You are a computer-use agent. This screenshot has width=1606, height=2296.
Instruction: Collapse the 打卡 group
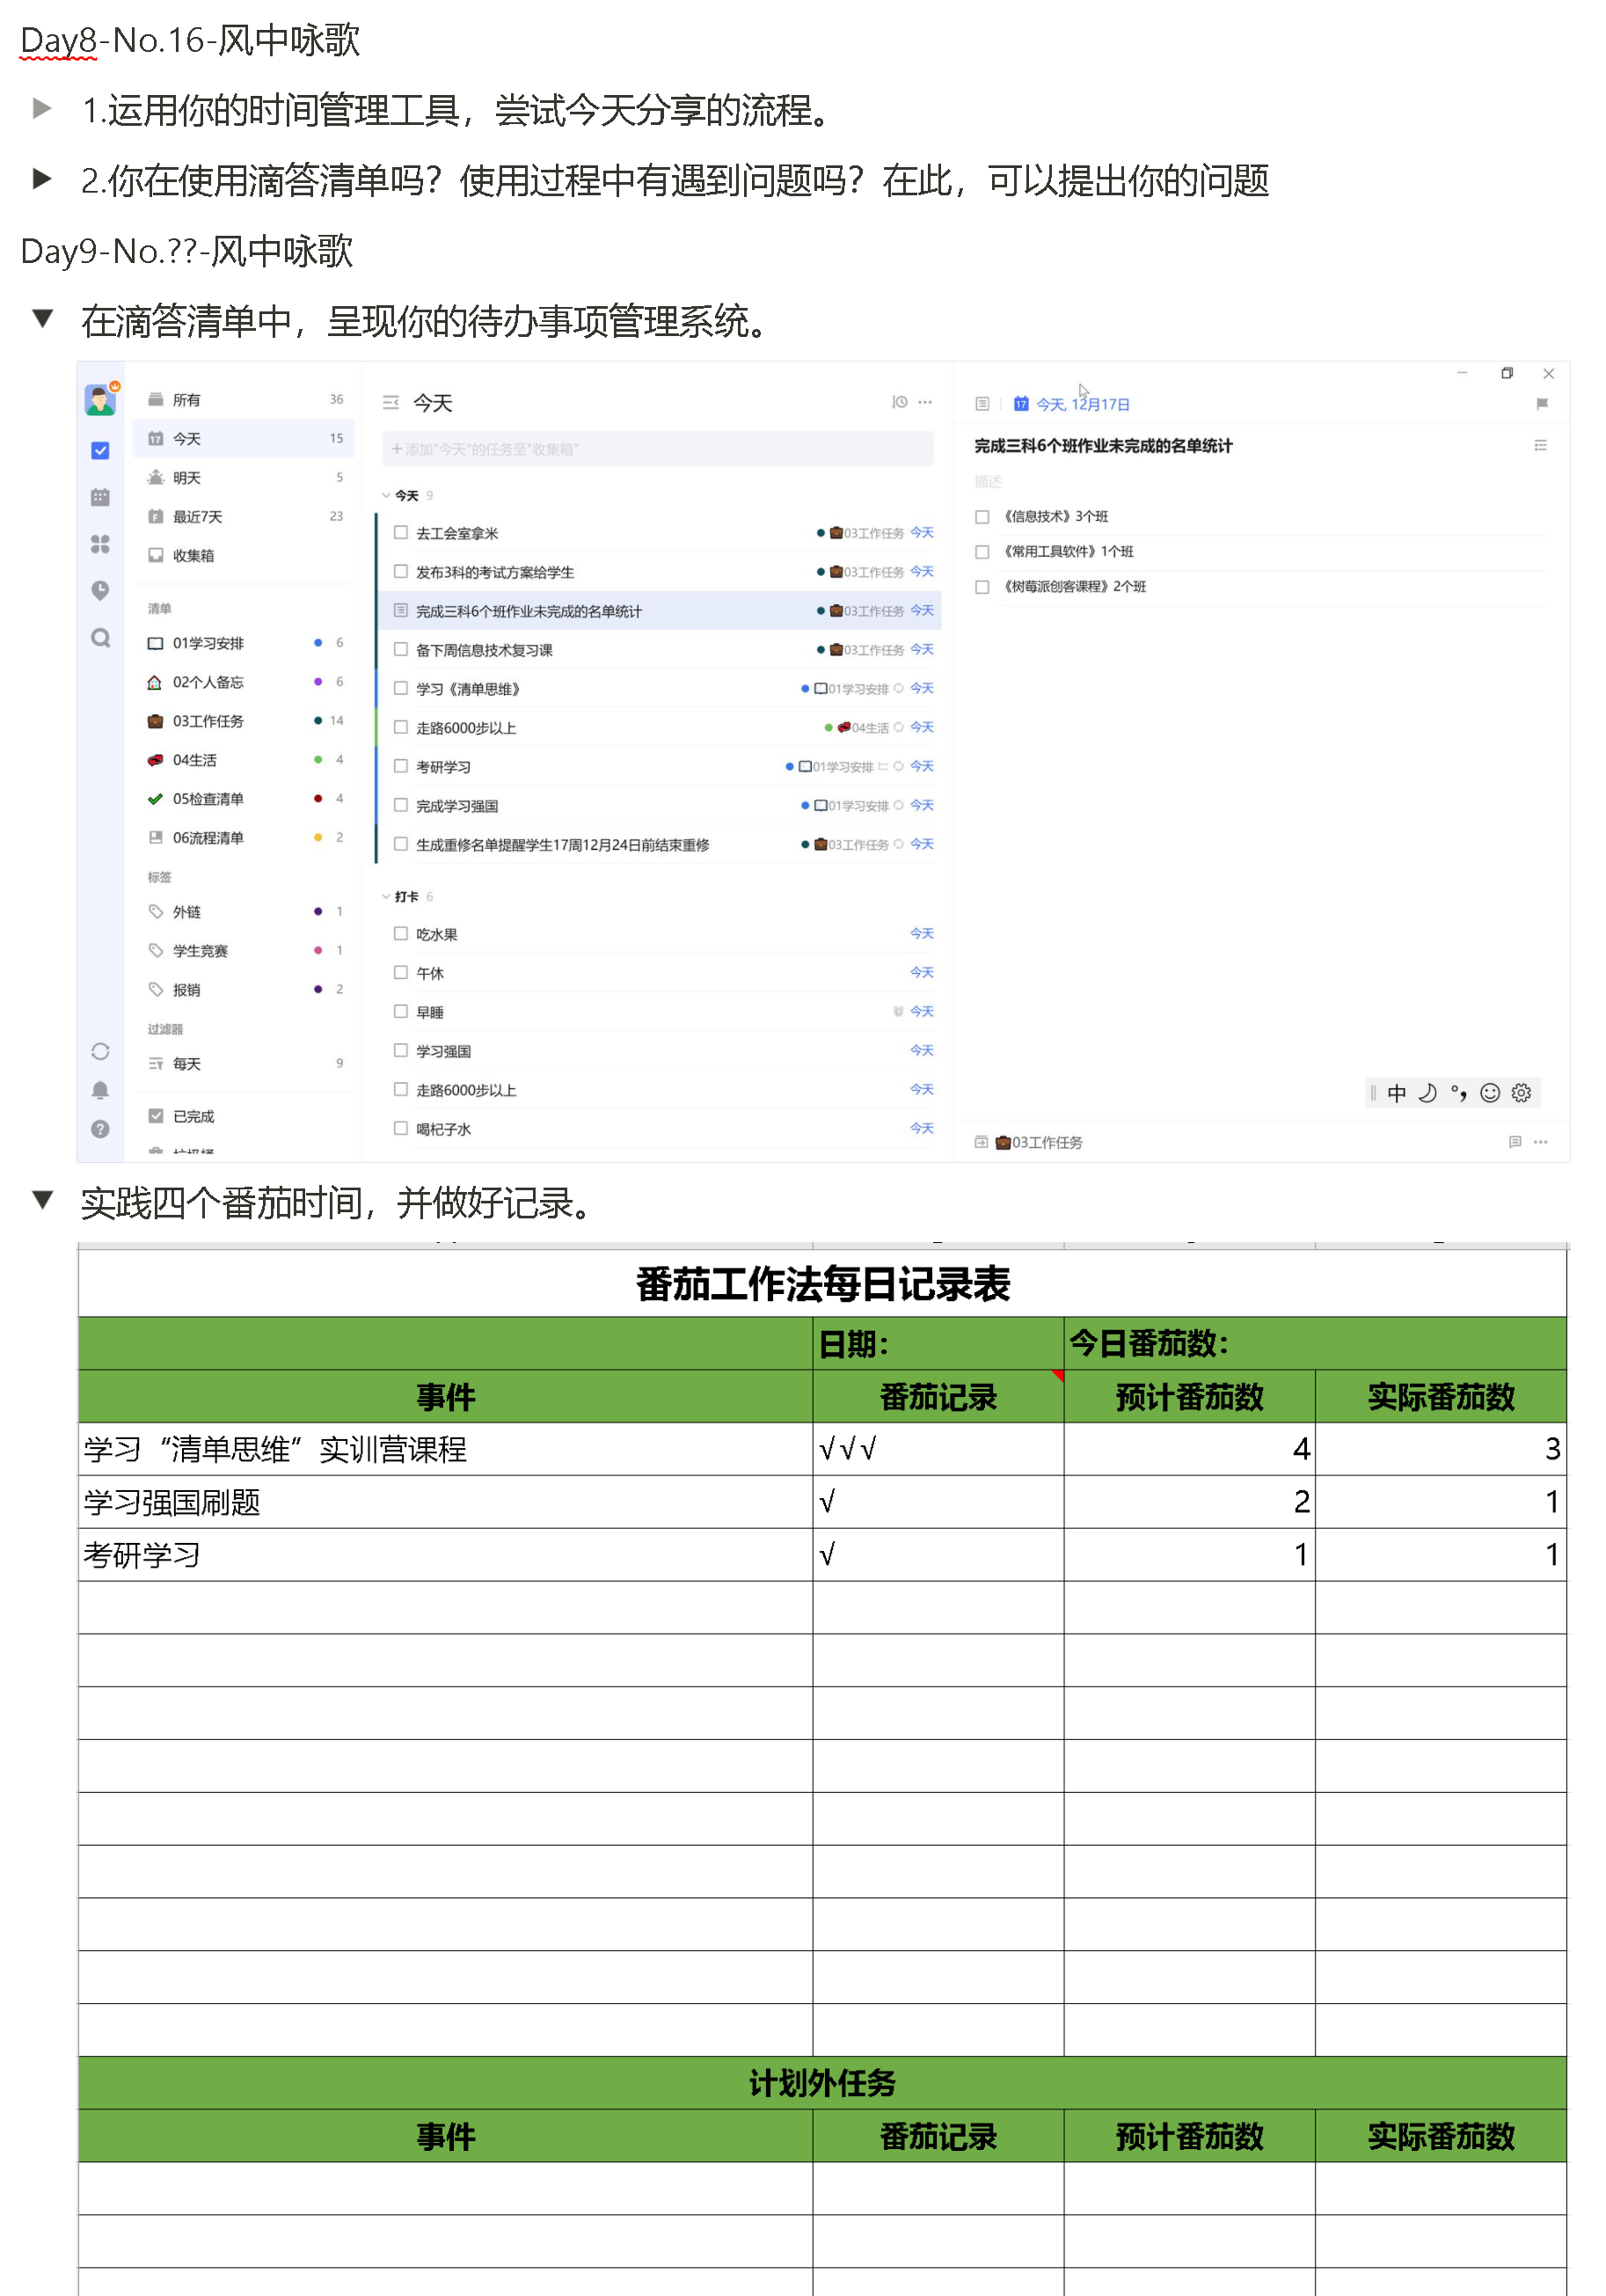386,897
